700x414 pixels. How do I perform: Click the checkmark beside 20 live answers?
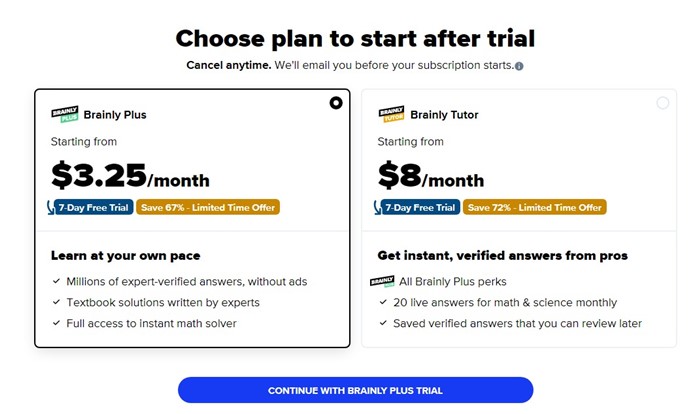point(384,302)
